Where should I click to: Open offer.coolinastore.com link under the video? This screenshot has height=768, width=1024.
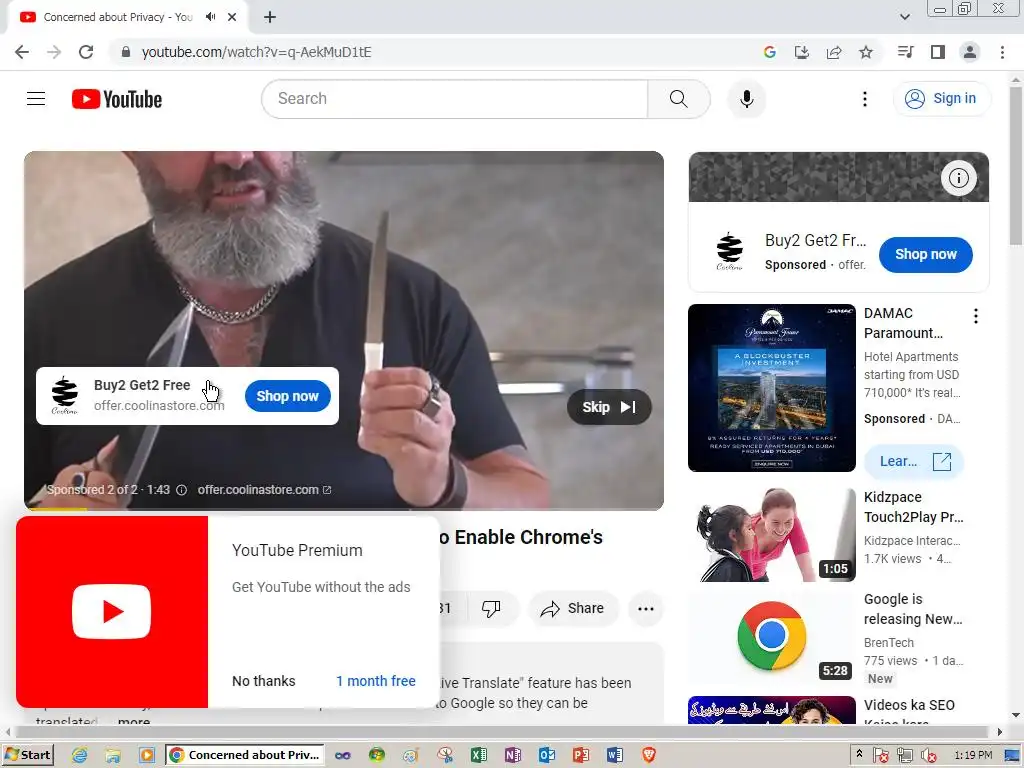click(264, 490)
